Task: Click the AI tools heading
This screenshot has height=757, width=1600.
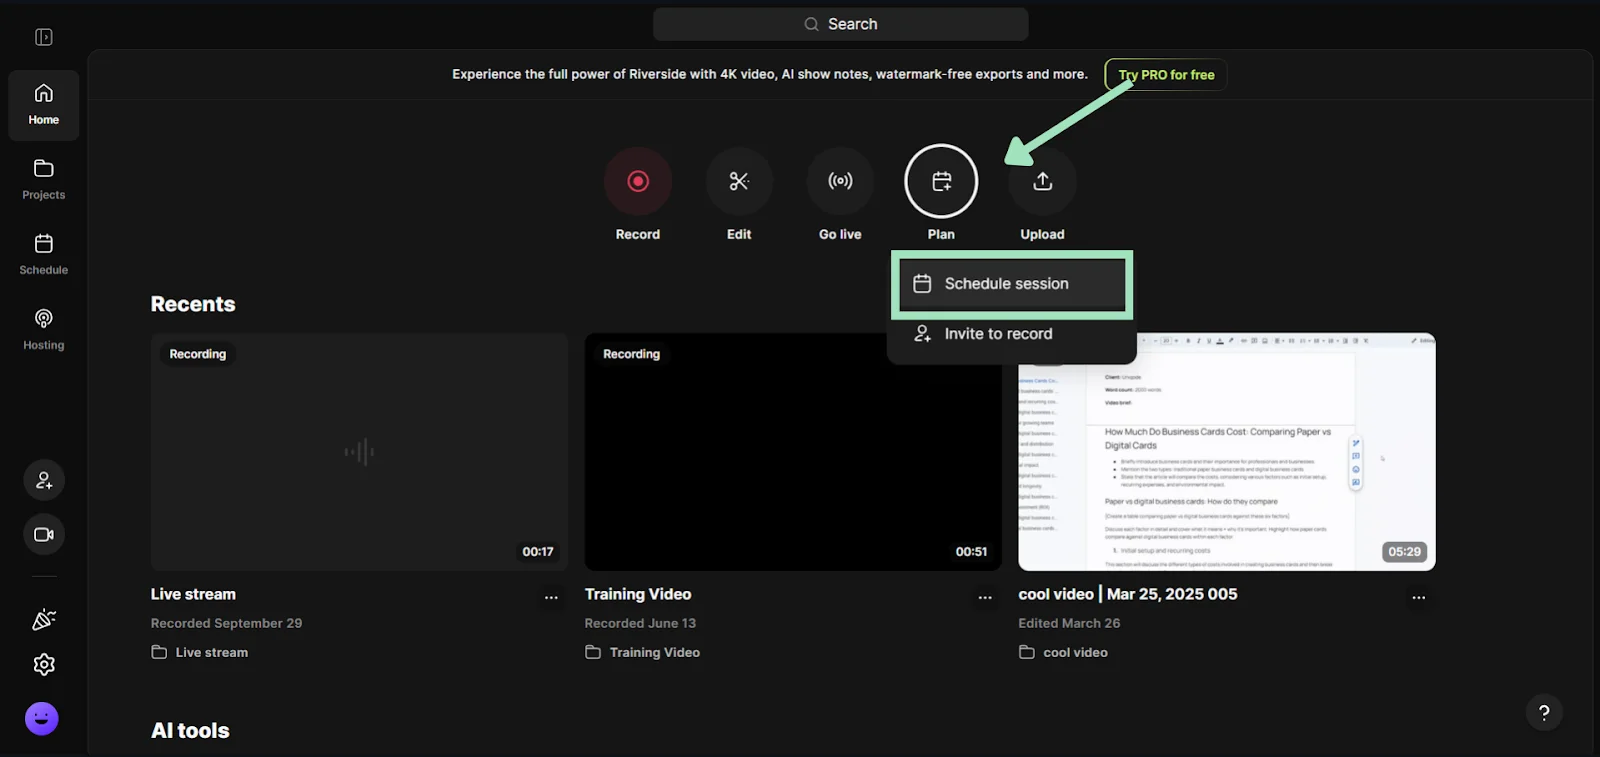Action: [190, 731]
